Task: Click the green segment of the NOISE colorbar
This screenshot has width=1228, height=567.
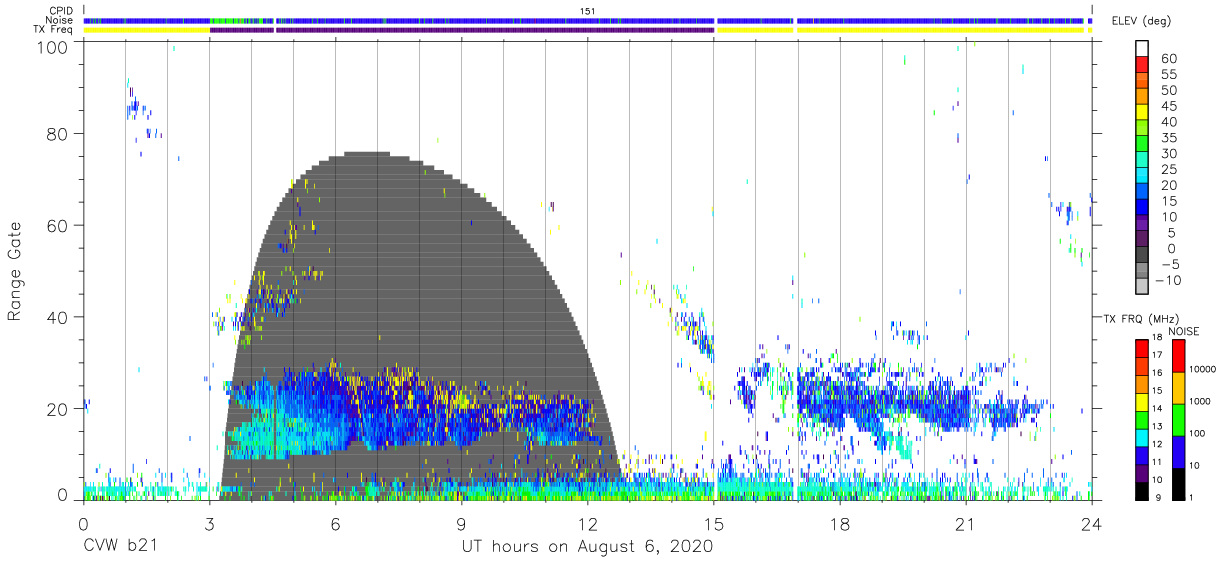Action: click(x=1178, y=420)
